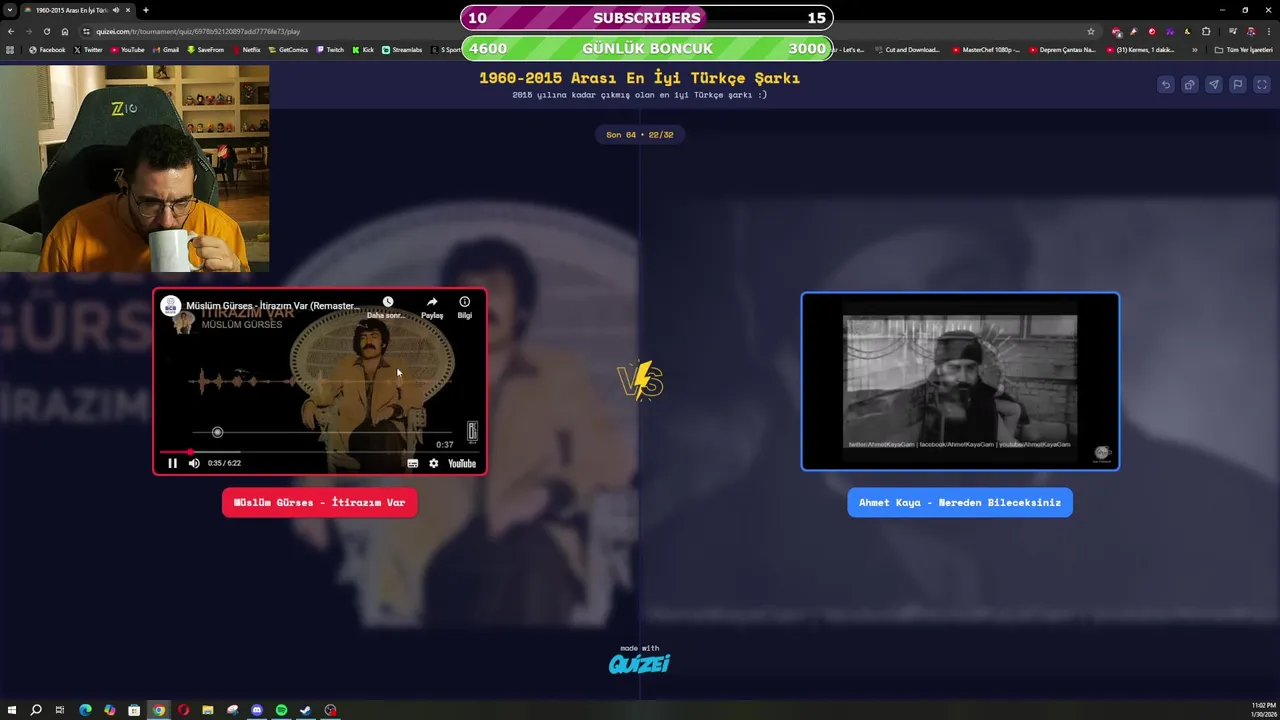The width and height of the screenshot is (1280, 720).
Task: Open the Kick bookmark
Action: 363,49
